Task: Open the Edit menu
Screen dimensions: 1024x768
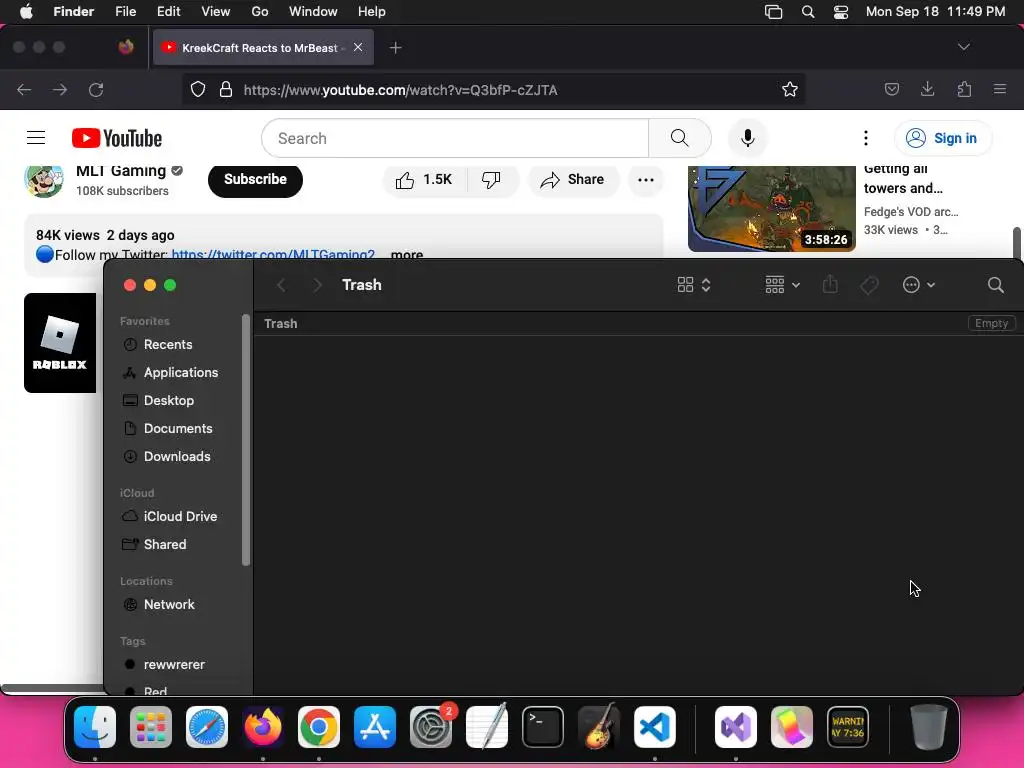Action: pyautogui.click(x=168, y=12)
